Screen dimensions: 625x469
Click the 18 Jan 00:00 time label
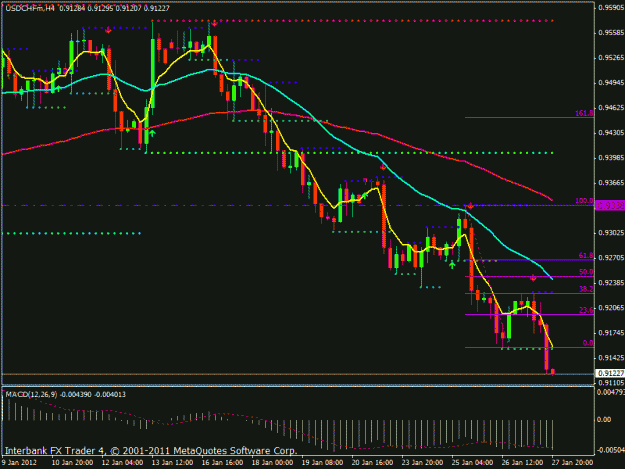[x=272, y=463]
